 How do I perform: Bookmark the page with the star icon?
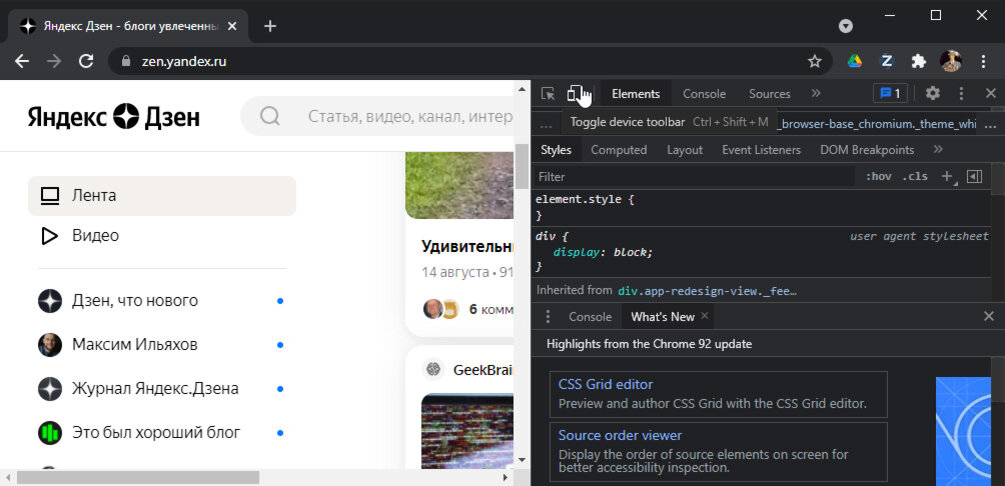814,61
